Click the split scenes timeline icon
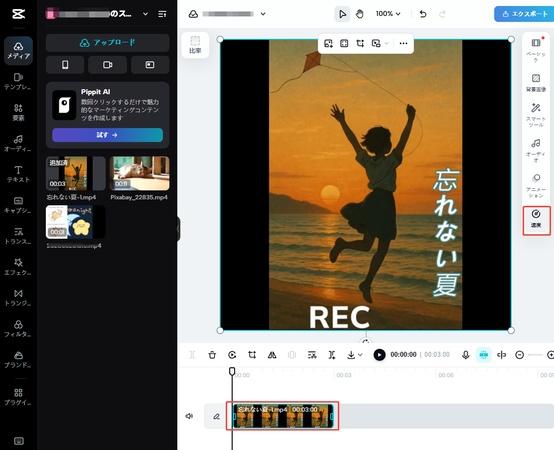This screenshot has width=554, height=450. point(331,355)
